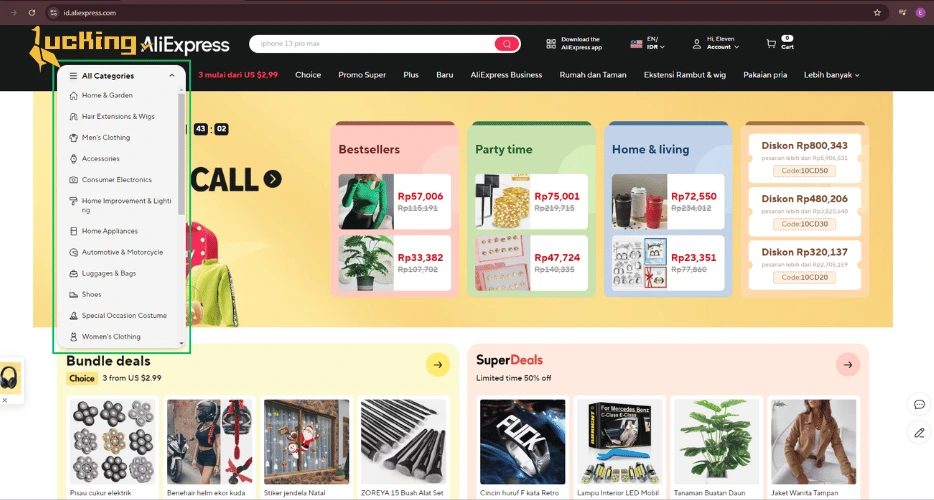Click the category list scroll up arrow
934x500 pixels.
(182, 90)
